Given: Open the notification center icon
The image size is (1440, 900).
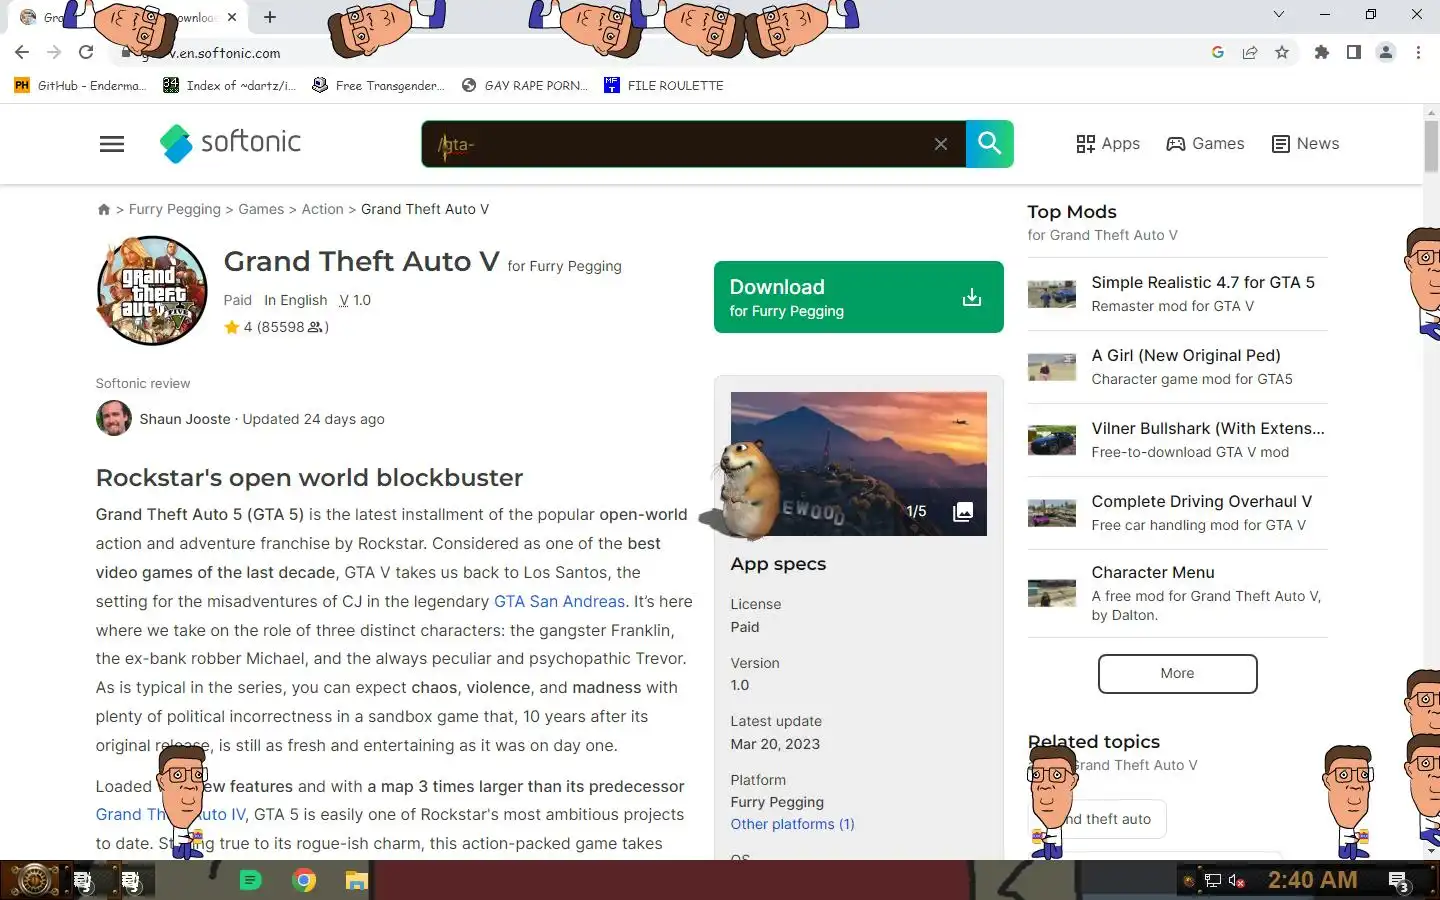Looking at the screenshot, I should [x=1399, y=881].
